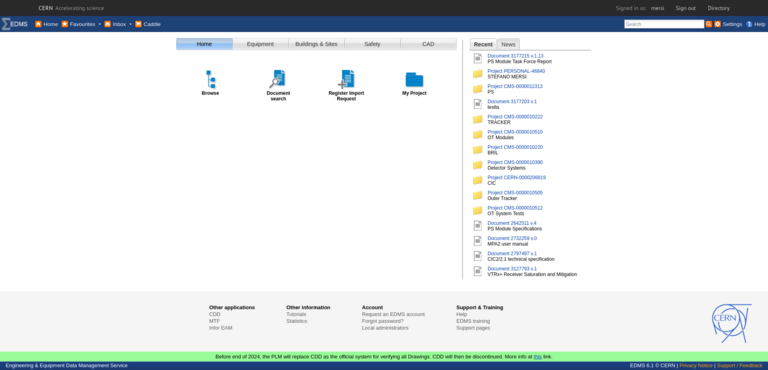768x370 pixels.
Task: Click the MTF link in footer
Action: click(x=214, y=321)
